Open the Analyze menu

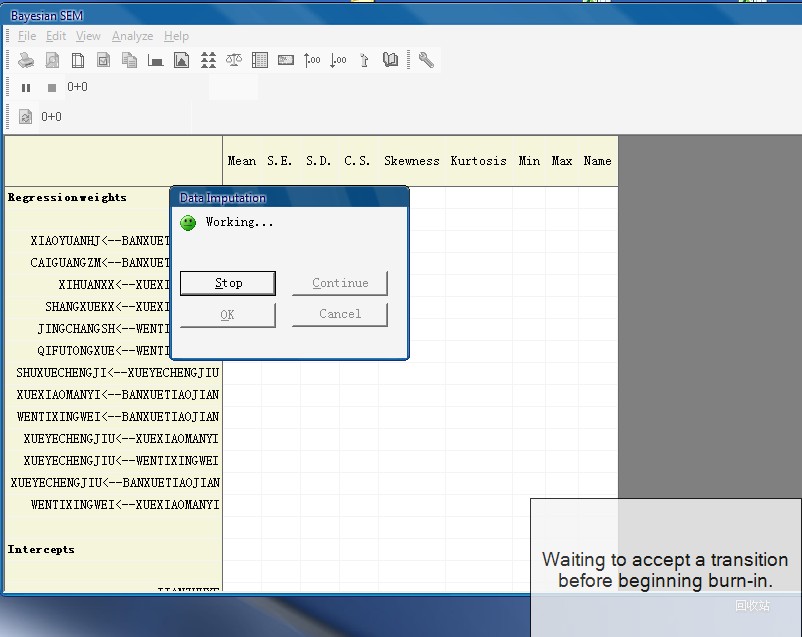[132, 36]
